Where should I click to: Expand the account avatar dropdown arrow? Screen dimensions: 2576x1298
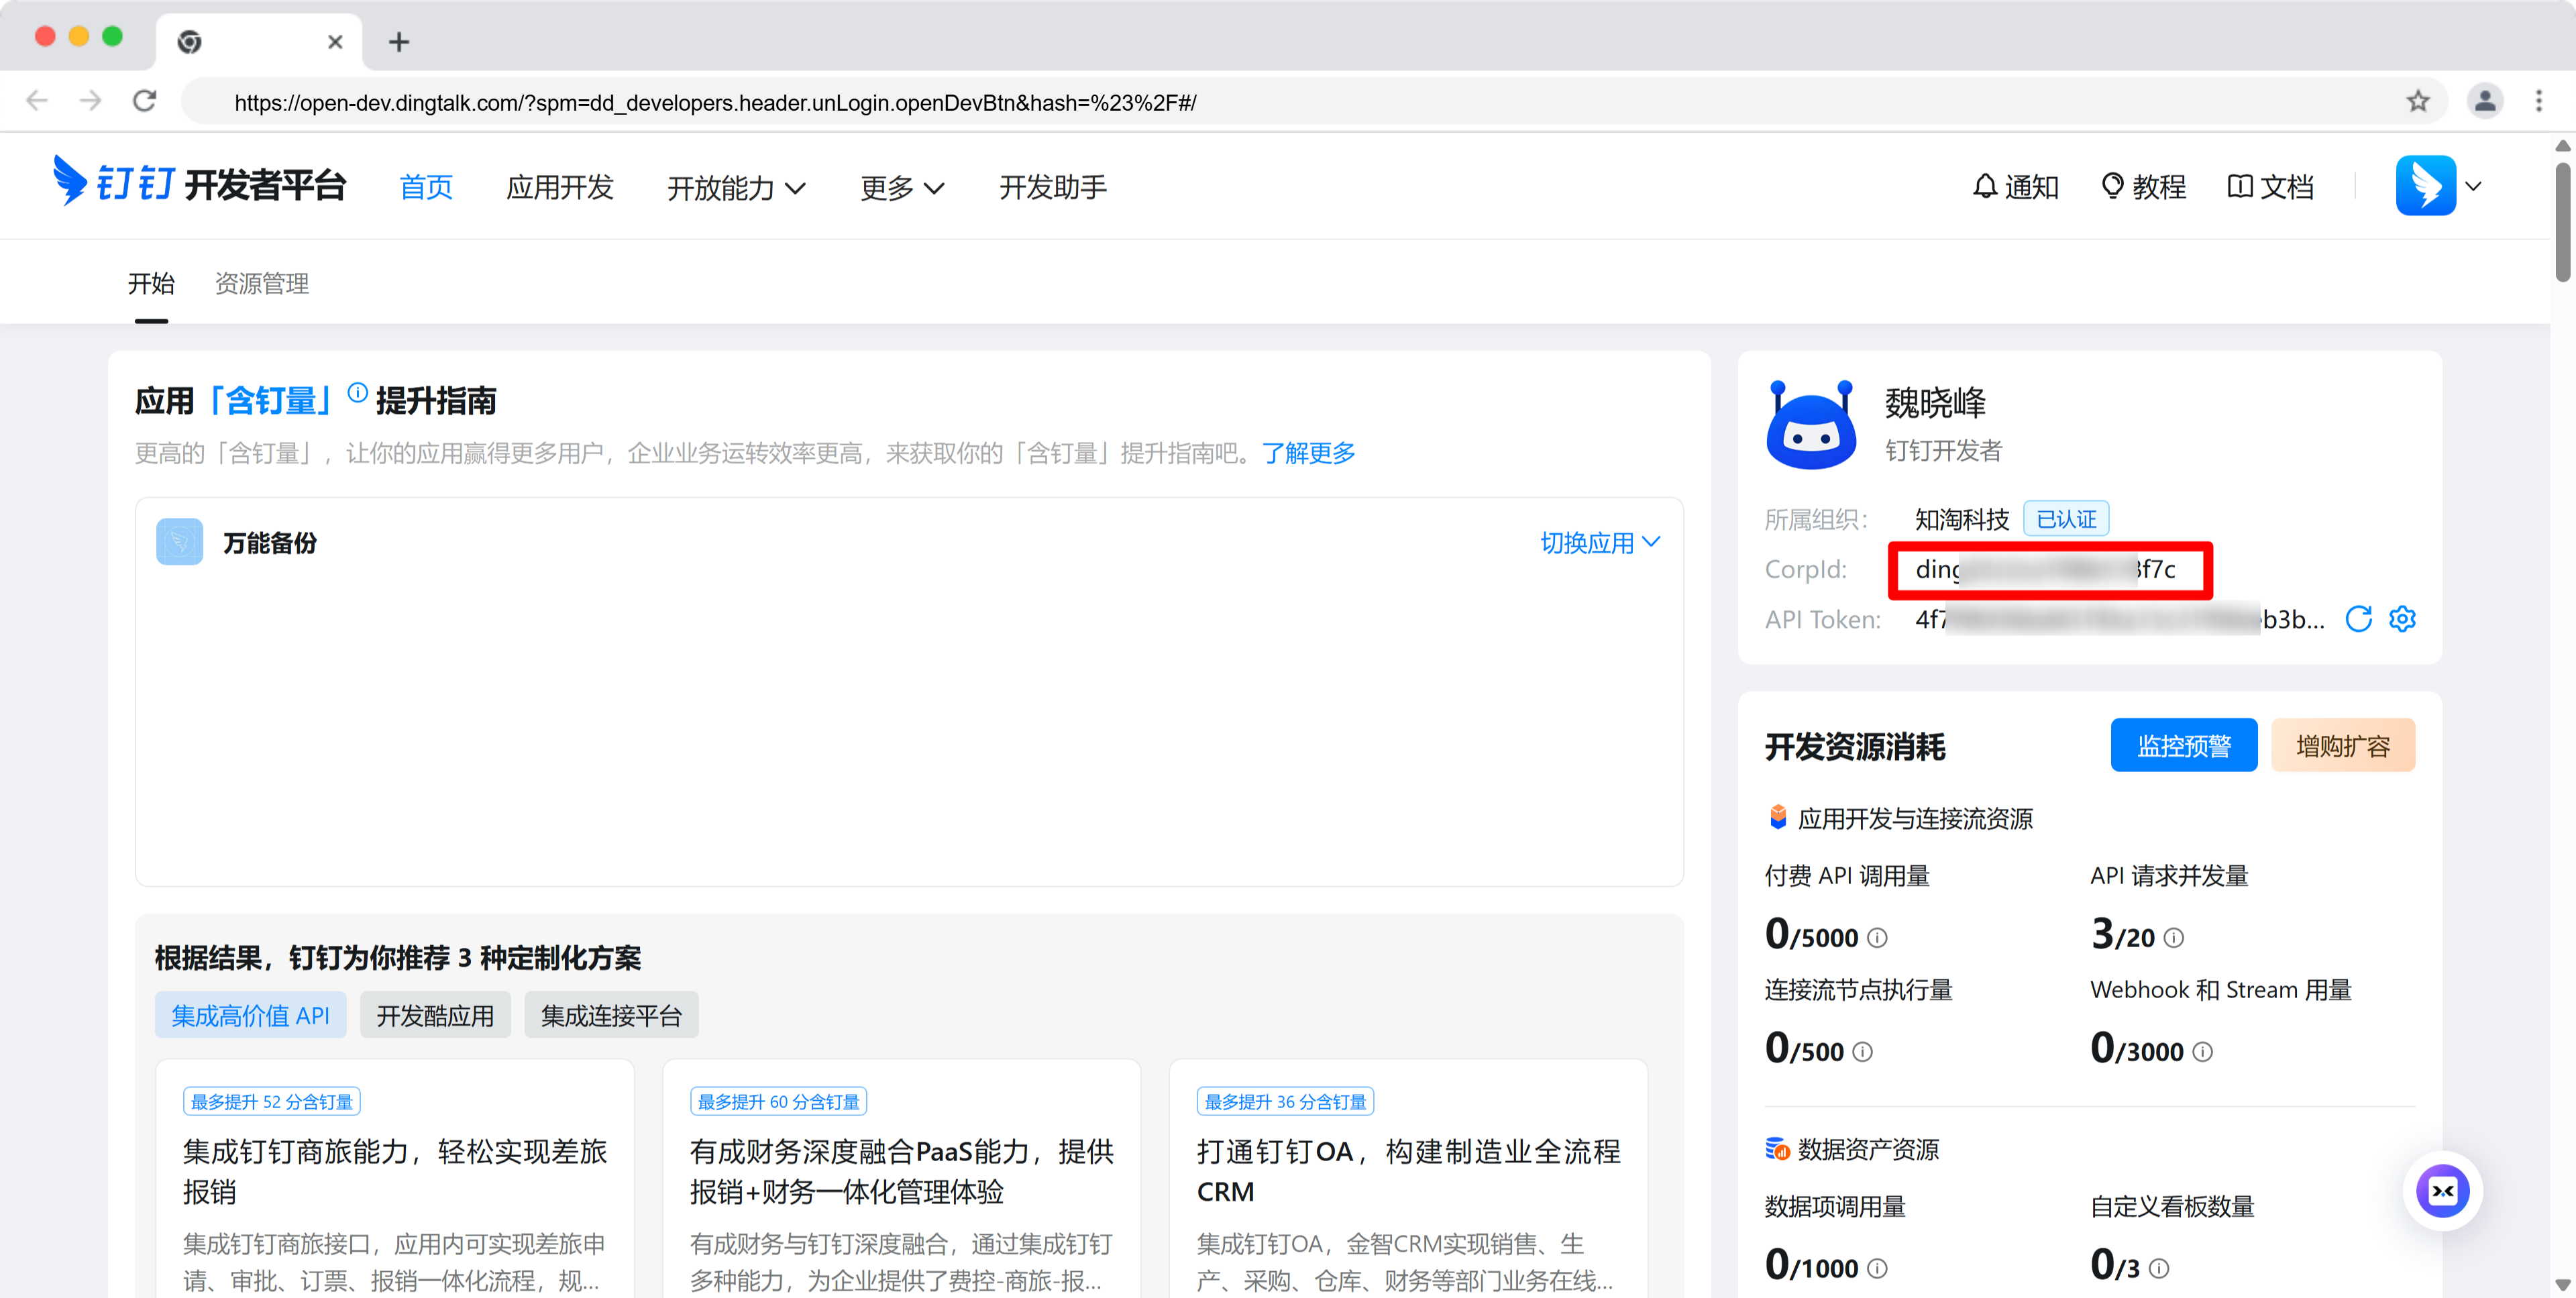tap(2474, 186)
